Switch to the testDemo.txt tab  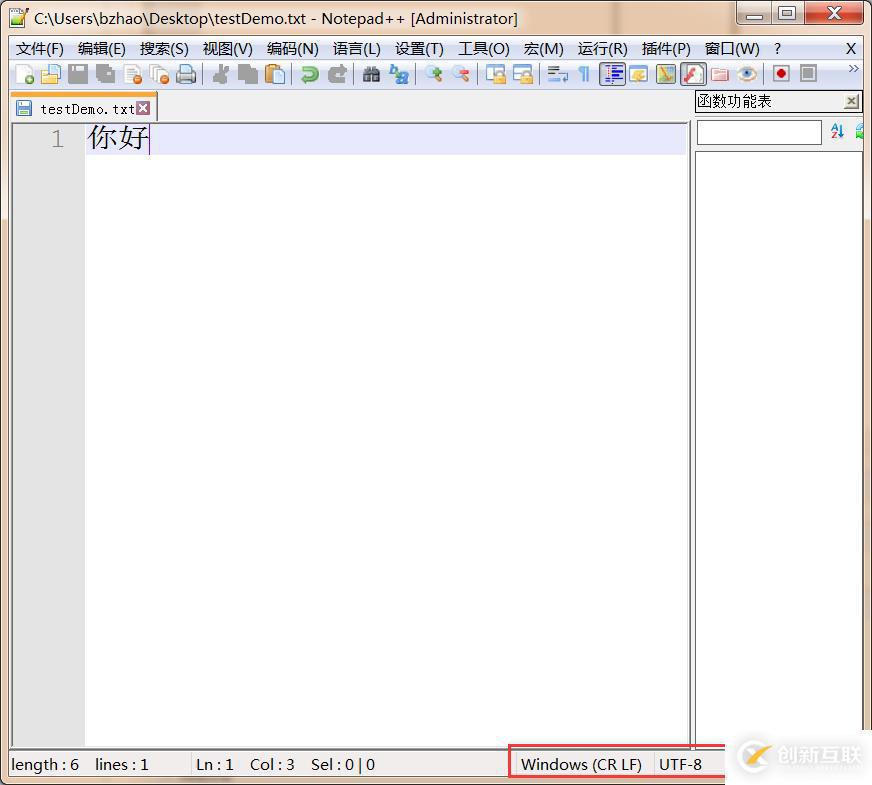click(80, 107)
